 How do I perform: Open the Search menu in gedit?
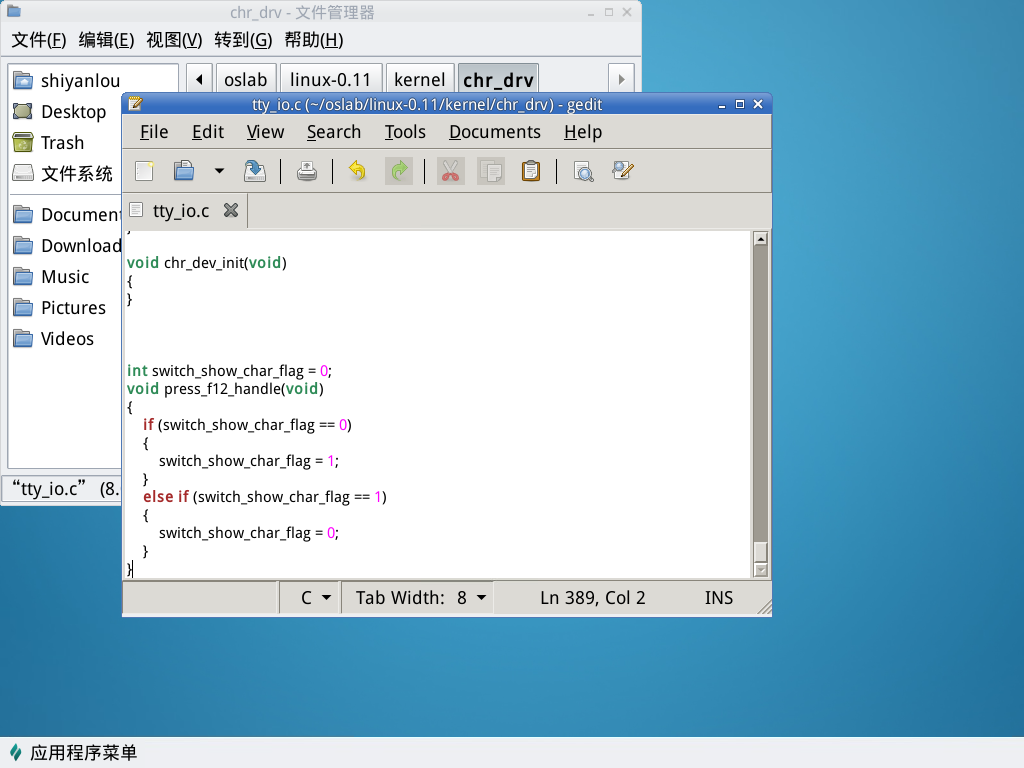coord(333,132)
